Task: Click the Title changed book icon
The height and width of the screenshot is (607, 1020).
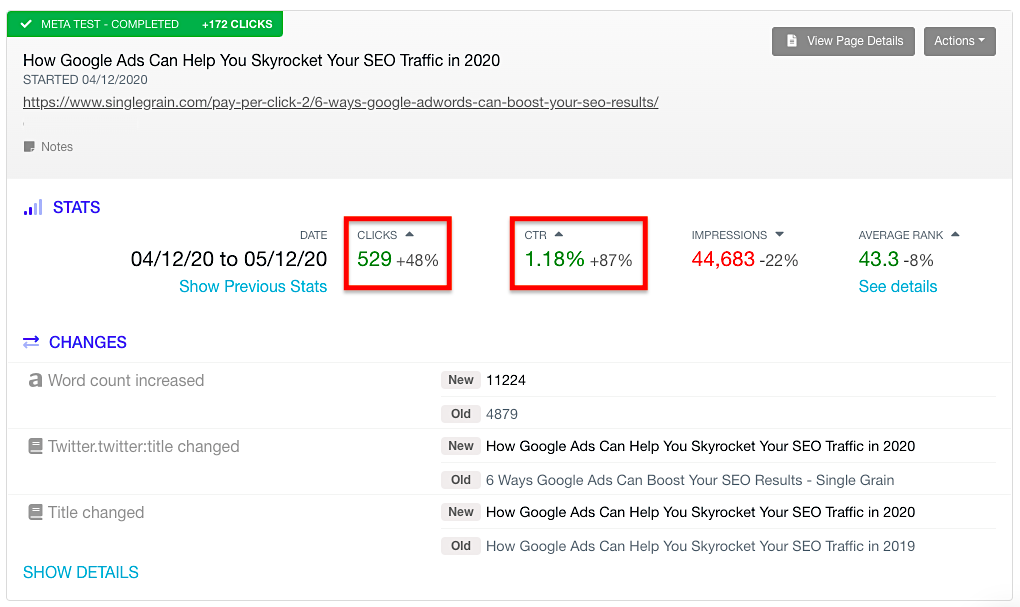Action: click(x=36, y=513)
